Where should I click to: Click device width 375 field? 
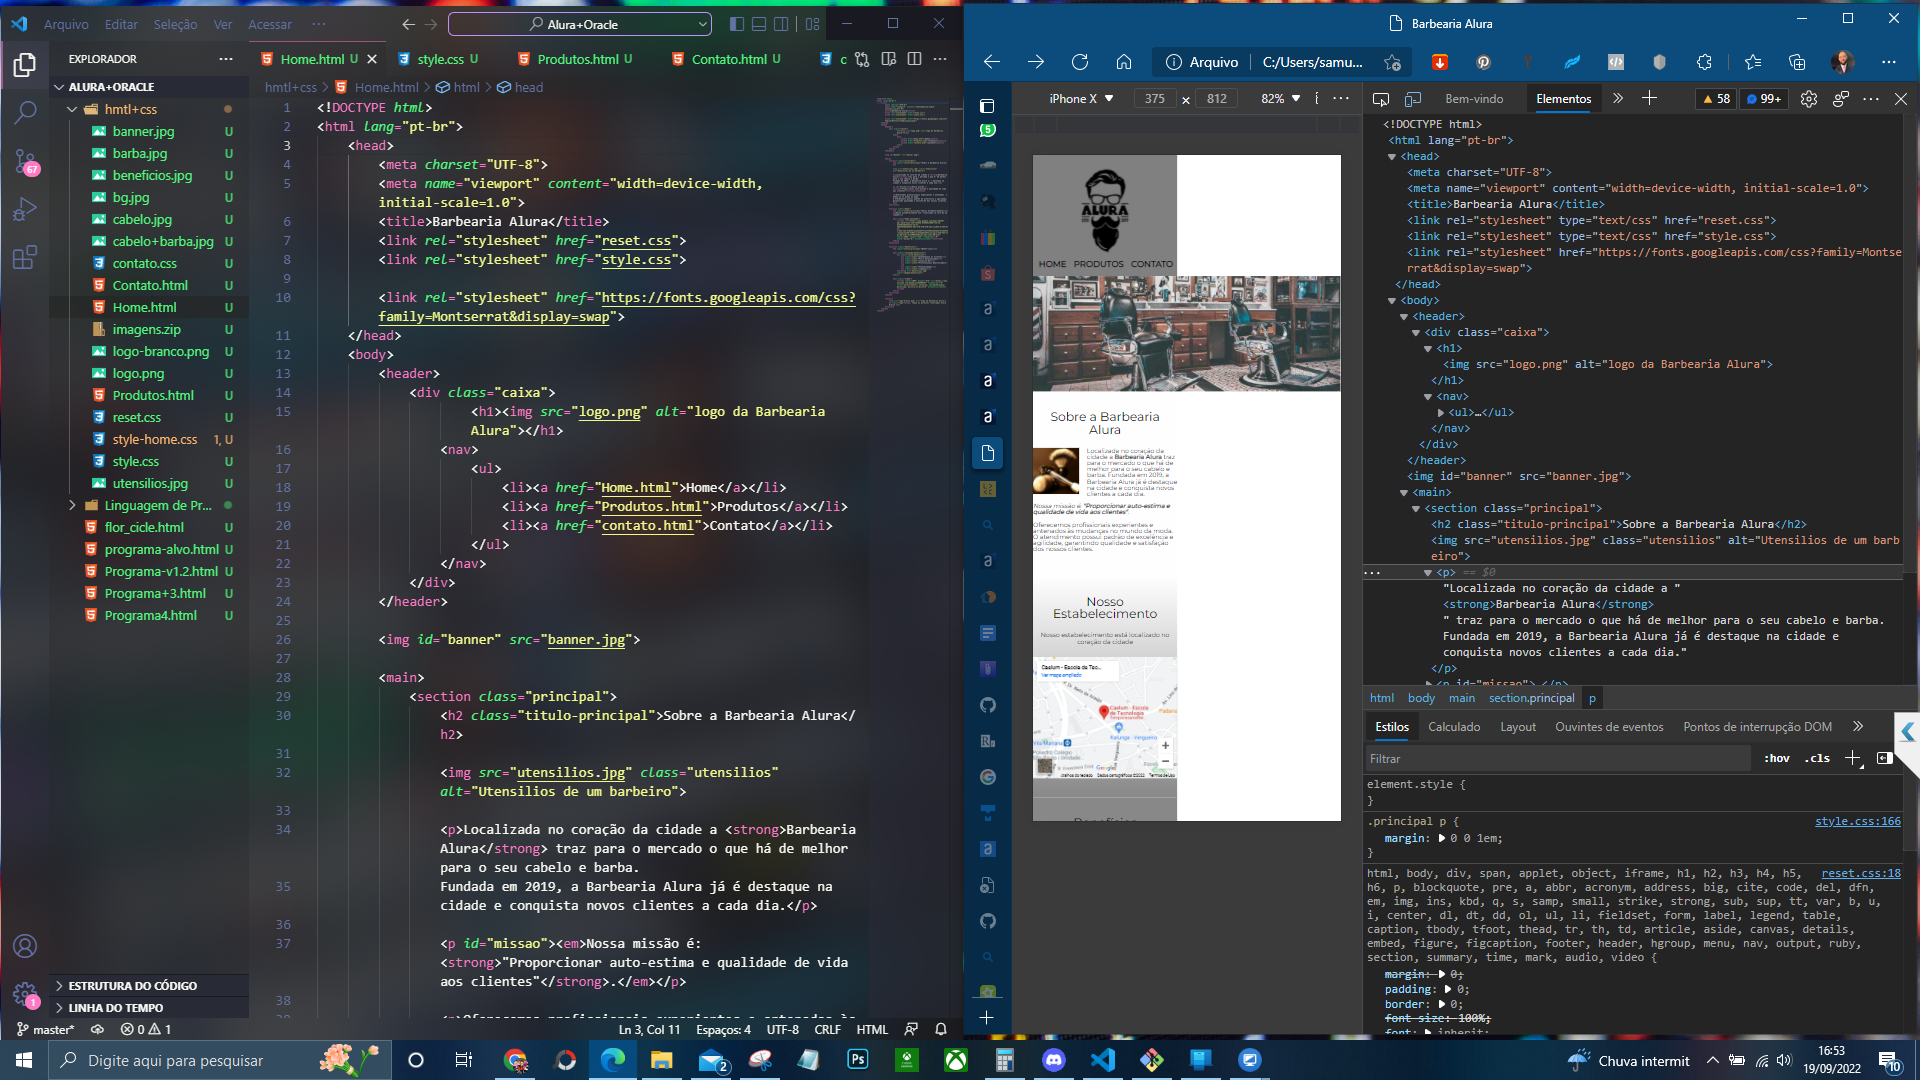1154,99
